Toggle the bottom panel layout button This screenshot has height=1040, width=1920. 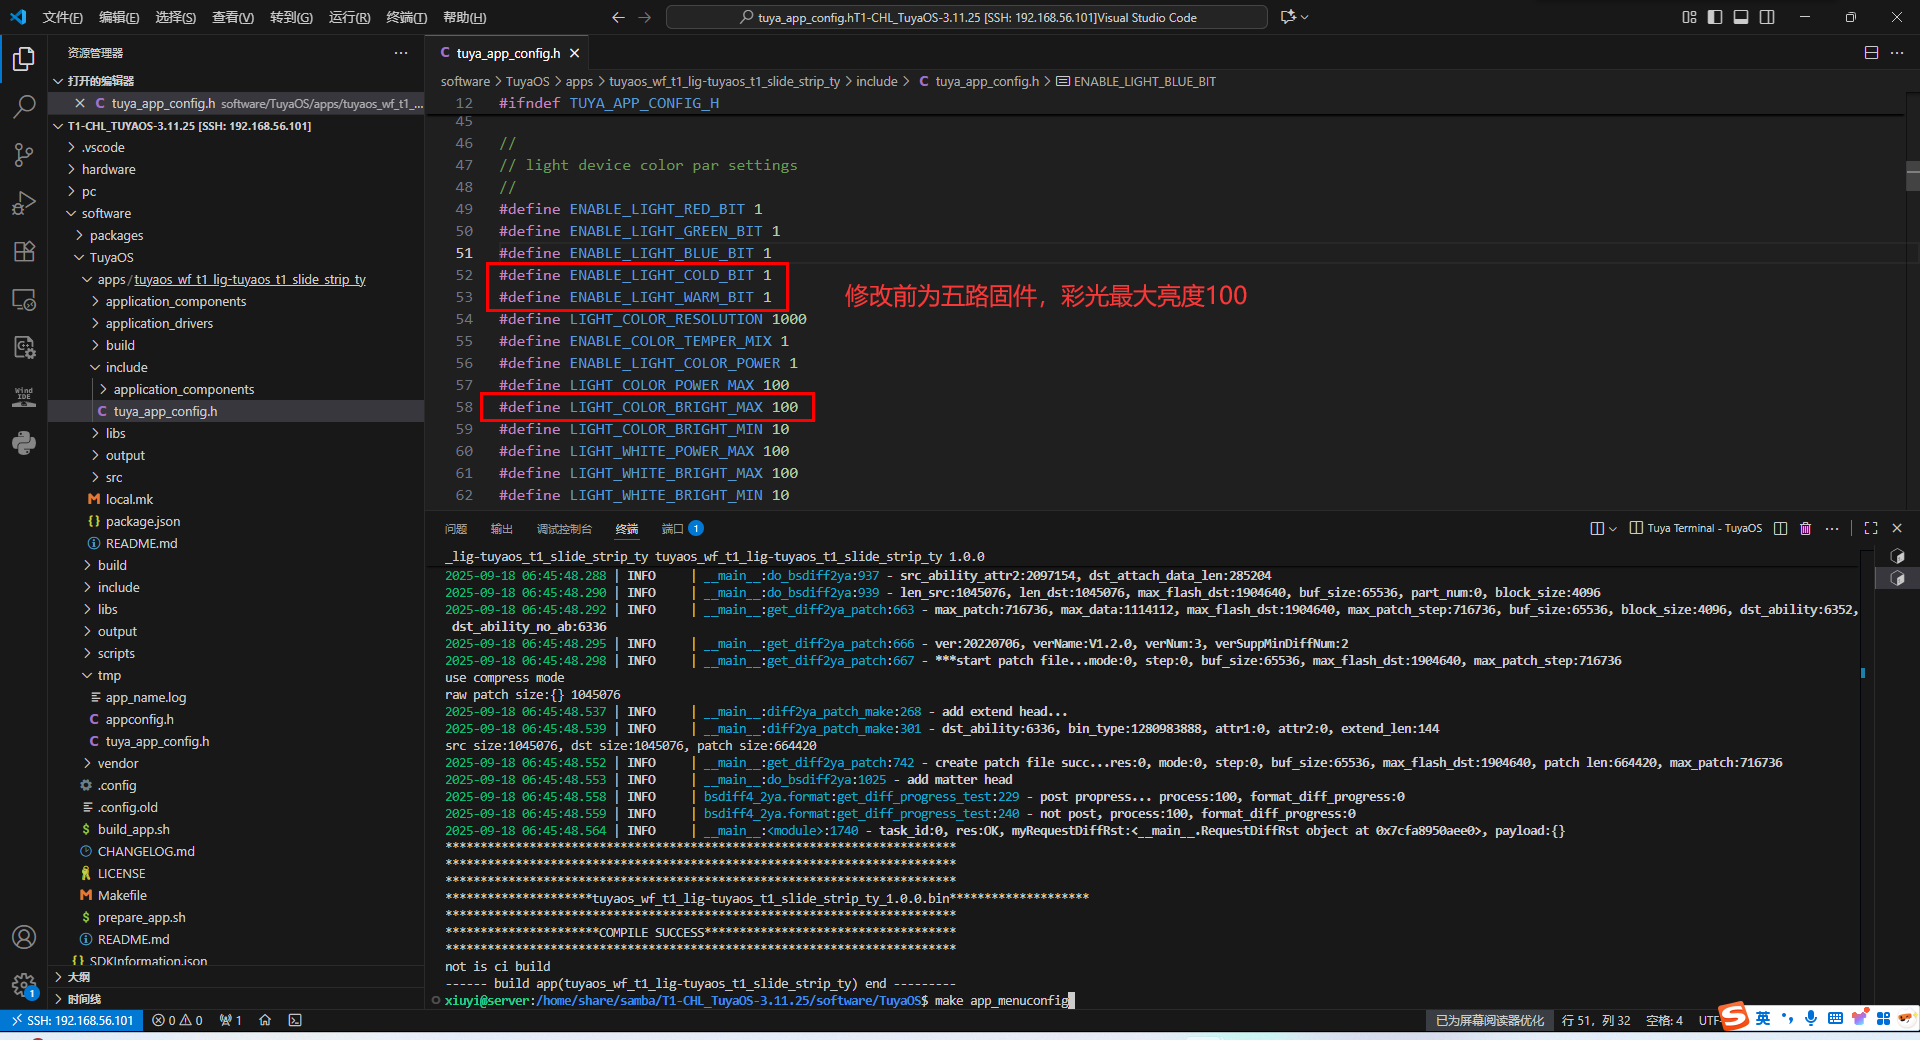pyautogui.click(x=1741, y=17)
